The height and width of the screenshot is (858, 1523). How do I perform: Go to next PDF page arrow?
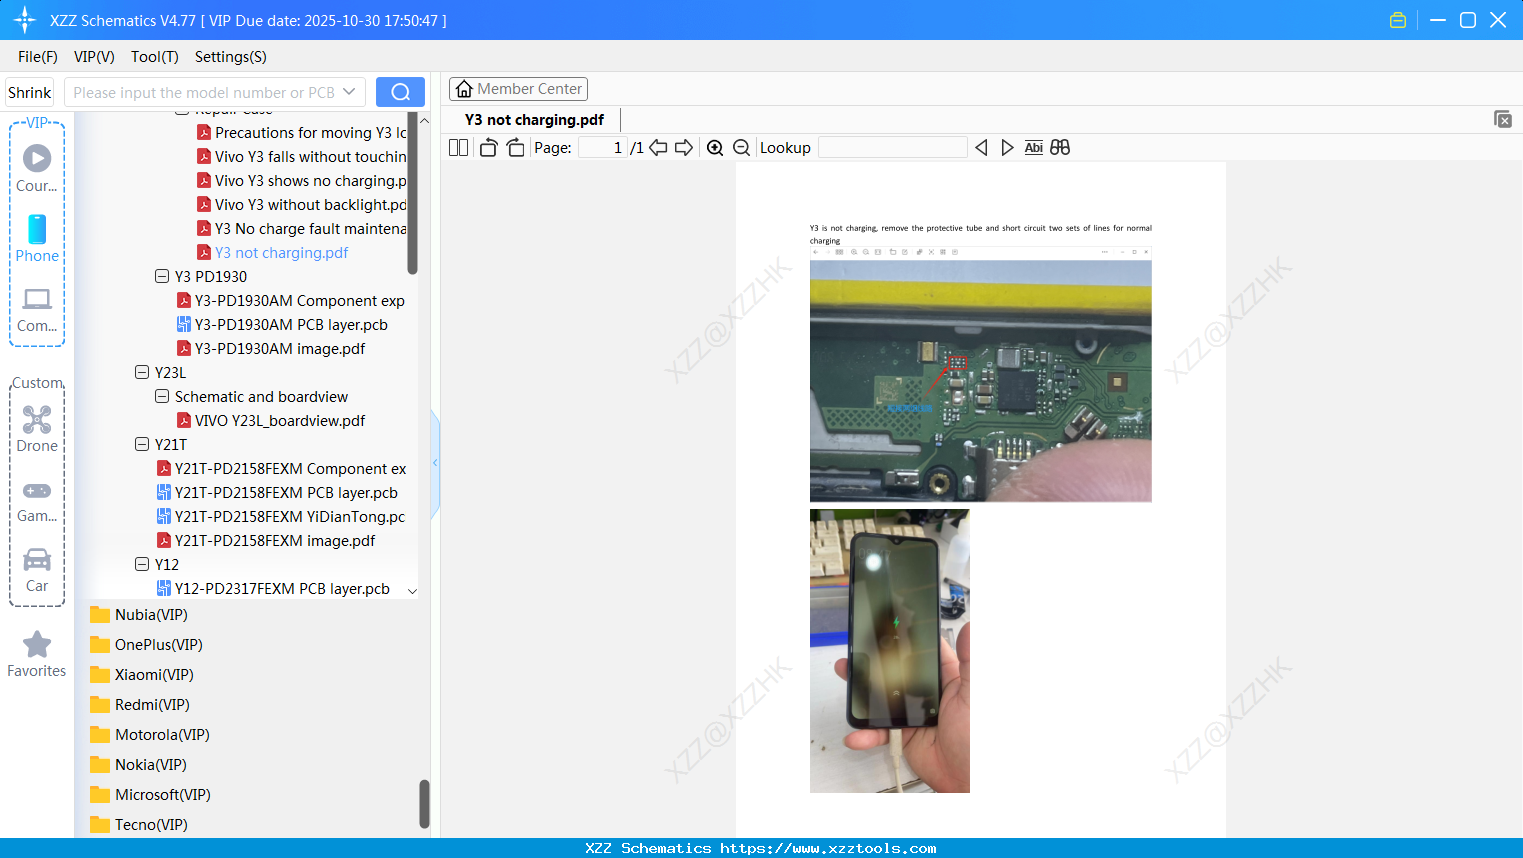pyautogui.click(x=684, y=147)
